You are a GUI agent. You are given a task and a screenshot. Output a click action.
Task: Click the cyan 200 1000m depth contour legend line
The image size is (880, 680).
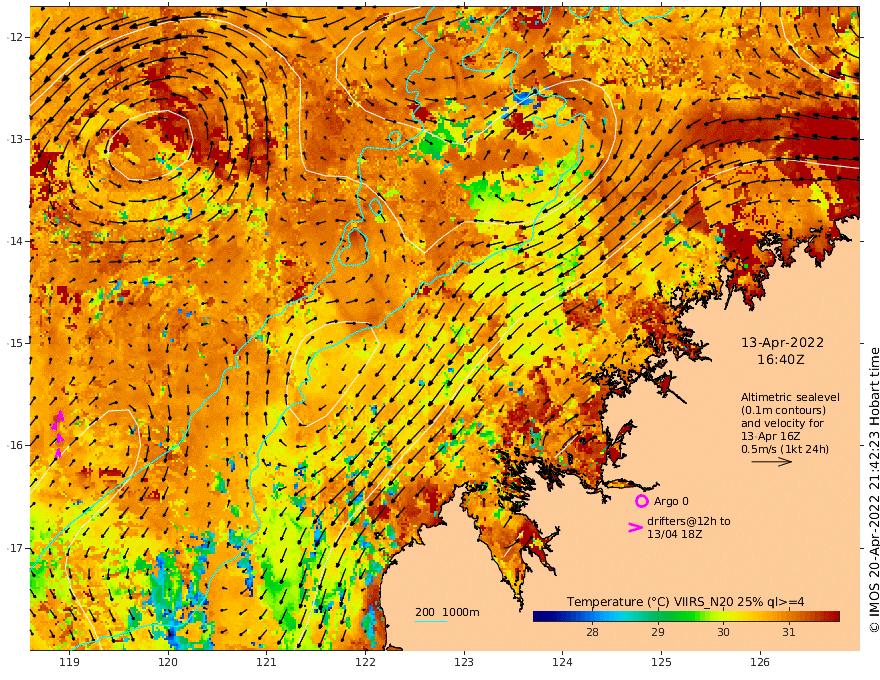click(x=431, y=621)
